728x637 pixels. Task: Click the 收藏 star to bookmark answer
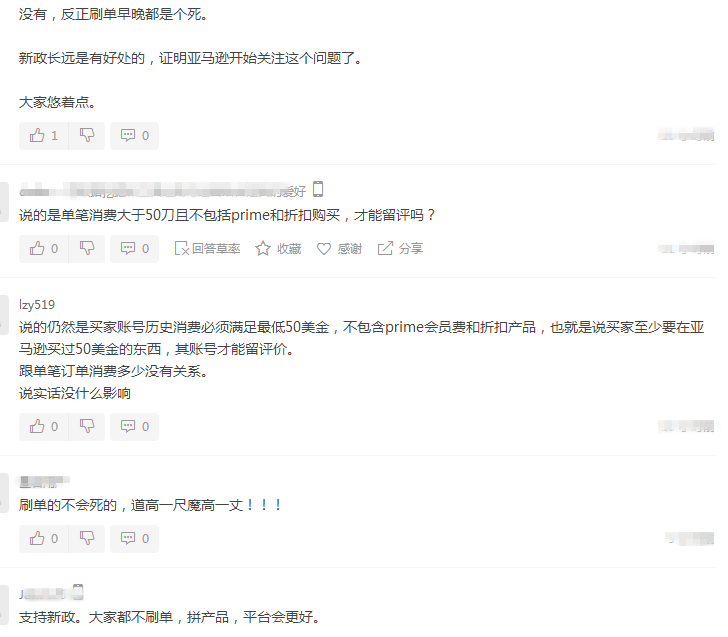pos(278,249)
